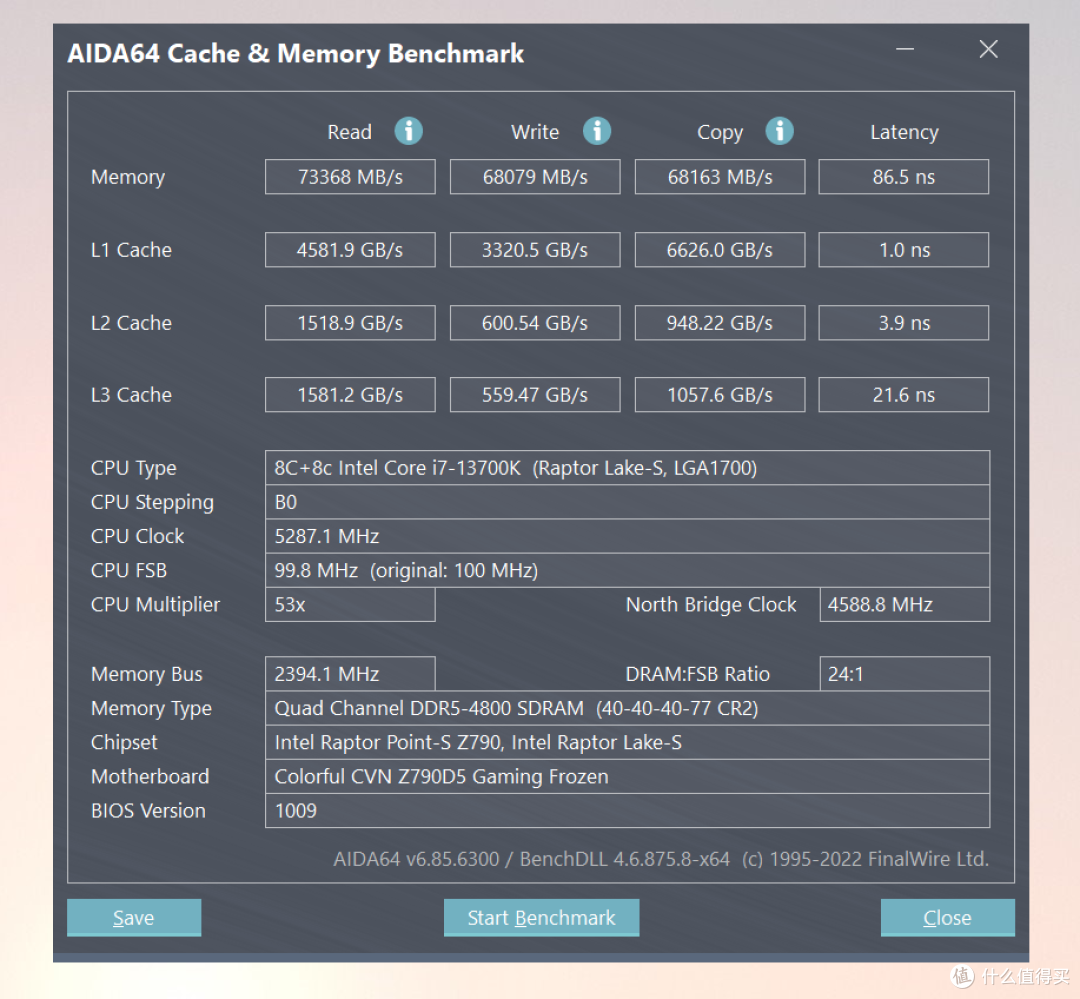1080x999 pixels.
Task: Click the CPU Clock field 5287.1 MHz
Action: coord(627,536)
